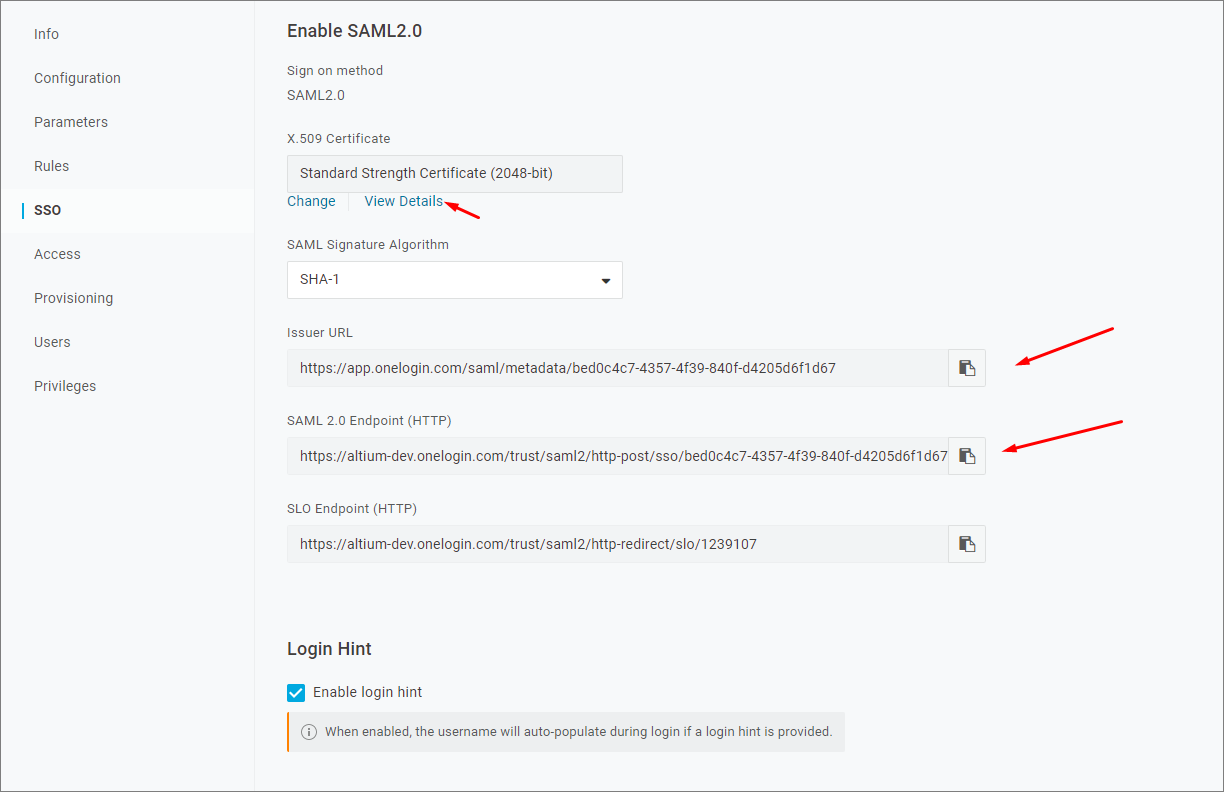Viewport: 1224px width, 792px height.
Task: Open the Provisioning section
Action: point(73,298)
